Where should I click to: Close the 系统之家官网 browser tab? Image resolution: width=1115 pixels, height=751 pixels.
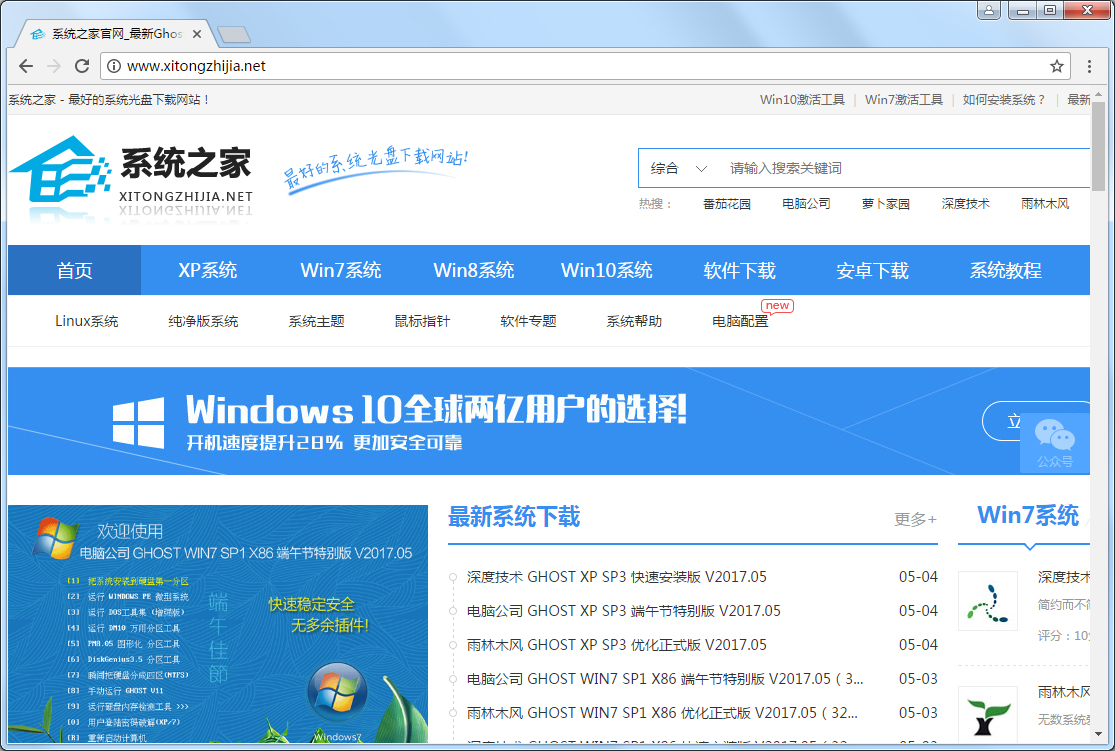(197, 34)
